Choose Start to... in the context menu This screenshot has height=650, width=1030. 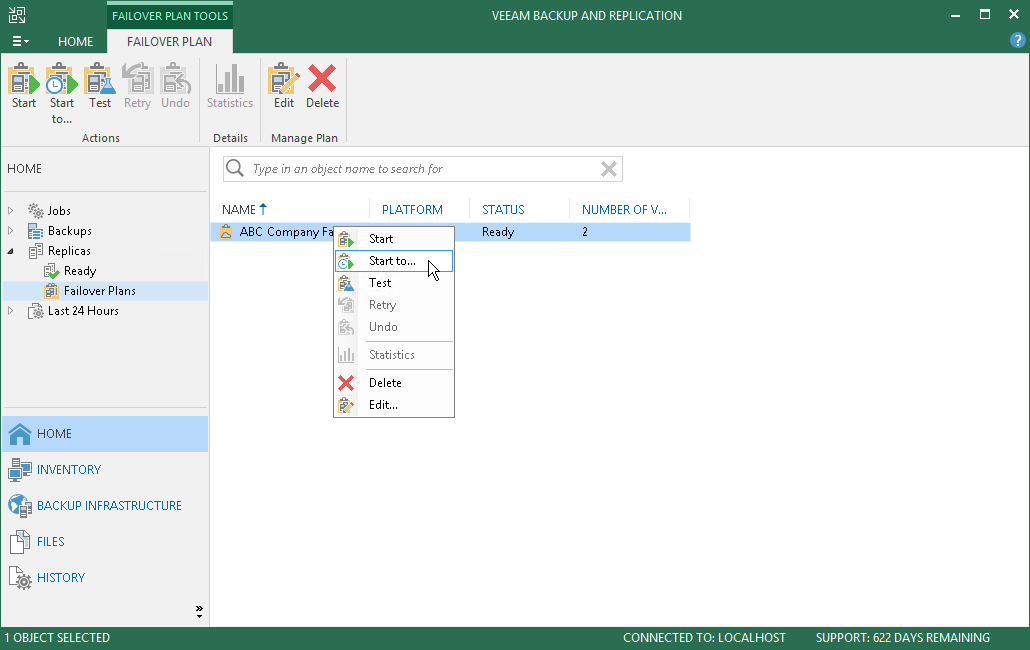(394, 261)
